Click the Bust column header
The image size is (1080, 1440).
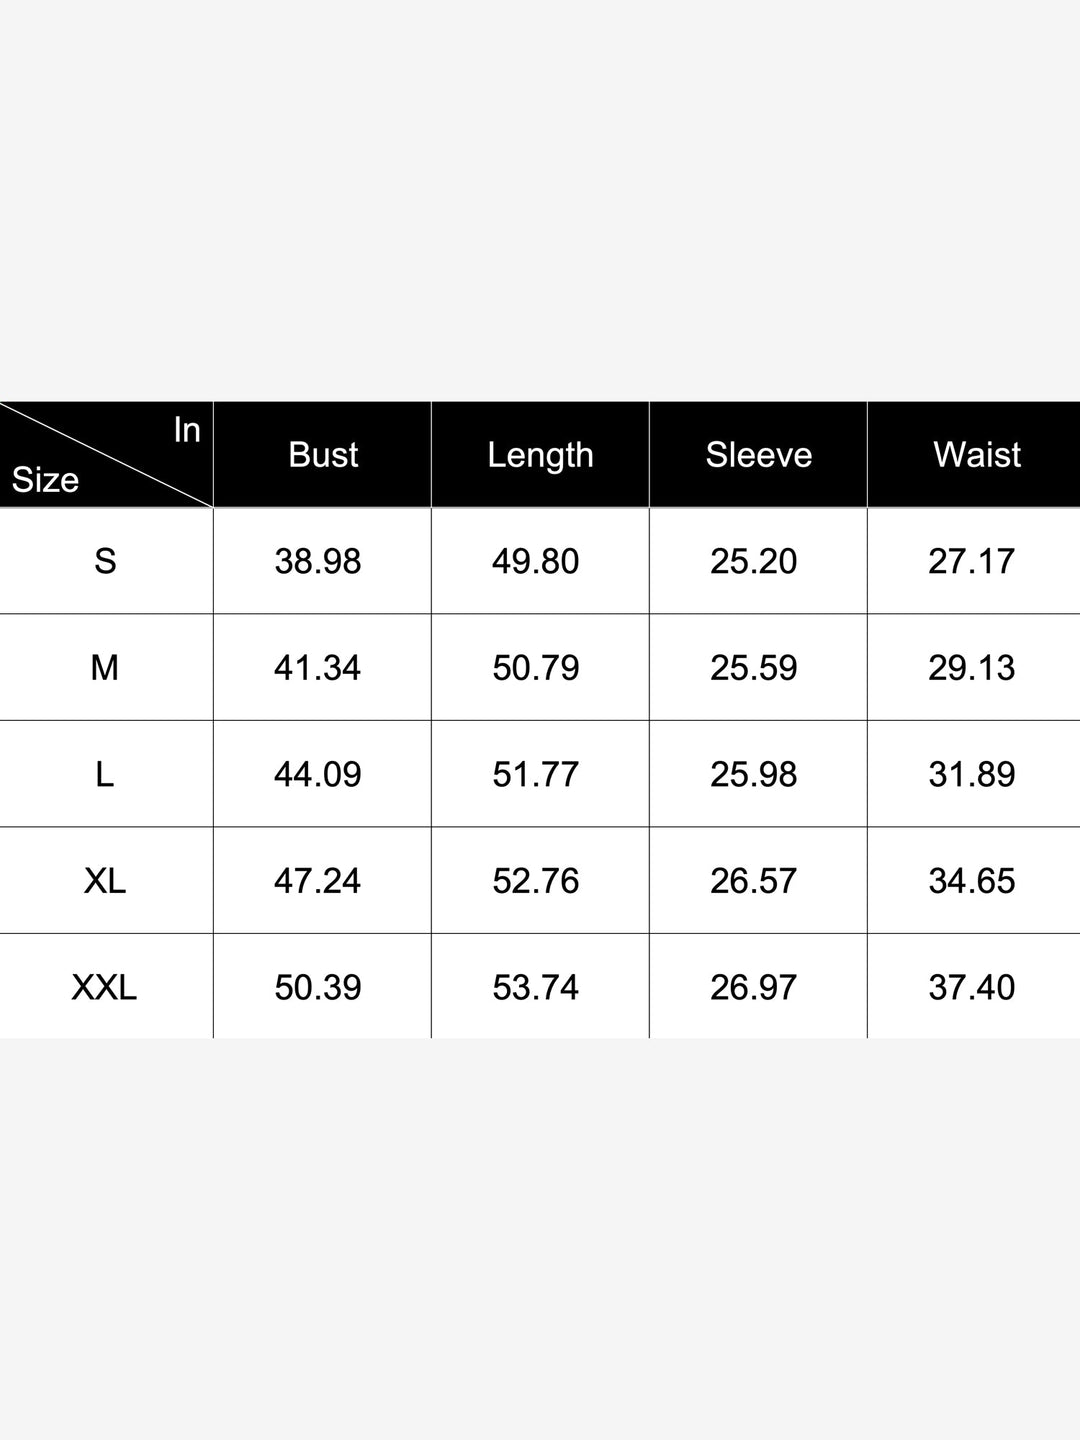click(323, 455)
